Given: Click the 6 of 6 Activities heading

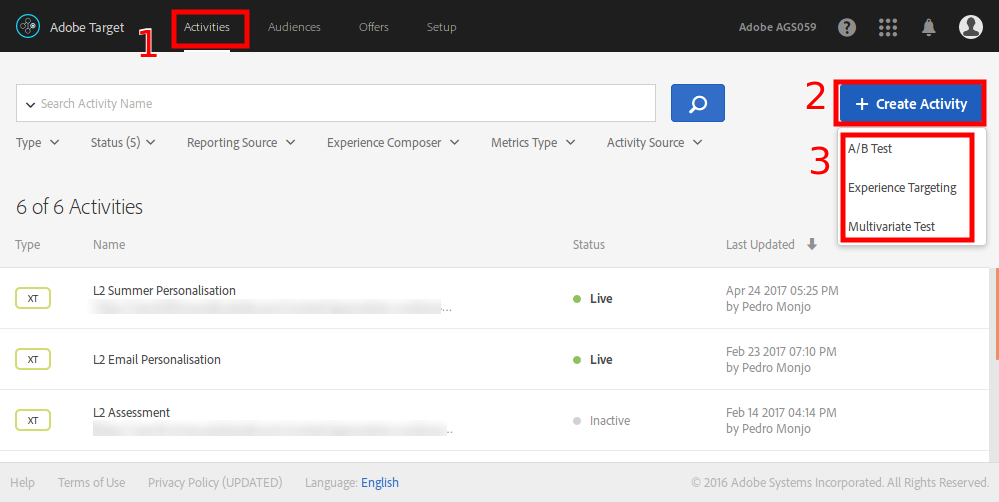Looking at the screenshot, I should click(80, 206).
